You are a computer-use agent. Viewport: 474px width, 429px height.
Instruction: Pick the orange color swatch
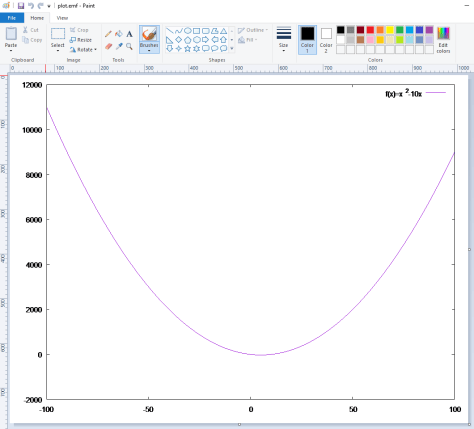pos(380,30)
